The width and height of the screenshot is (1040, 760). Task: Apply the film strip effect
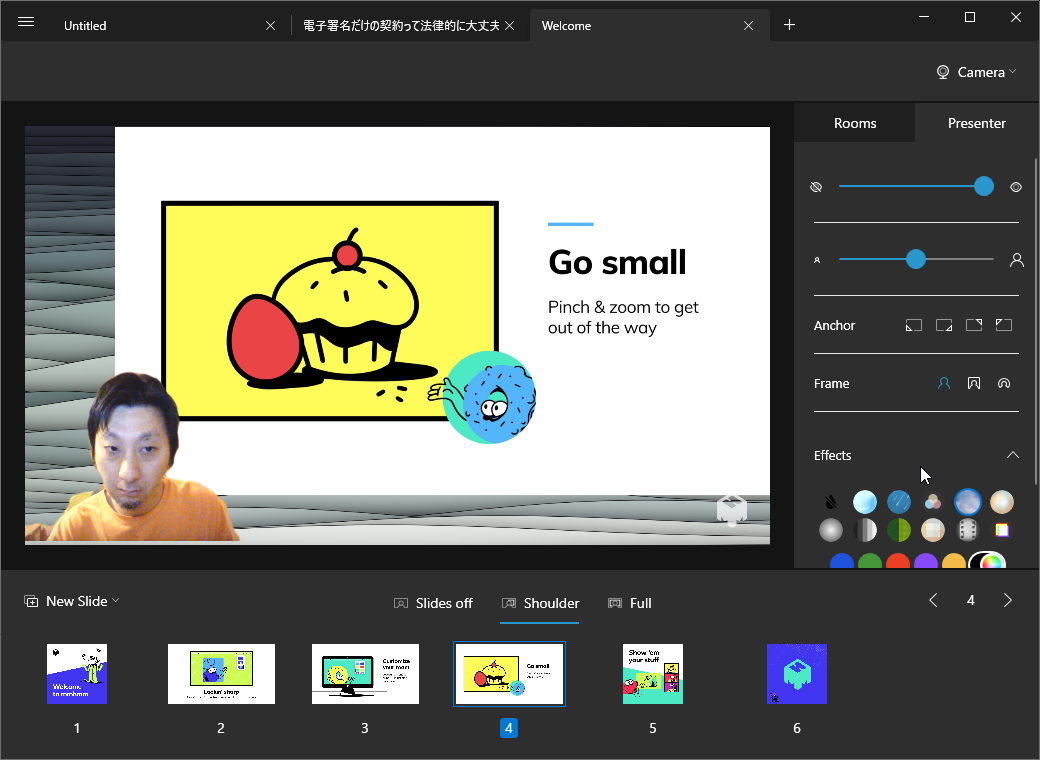[967, 530]
